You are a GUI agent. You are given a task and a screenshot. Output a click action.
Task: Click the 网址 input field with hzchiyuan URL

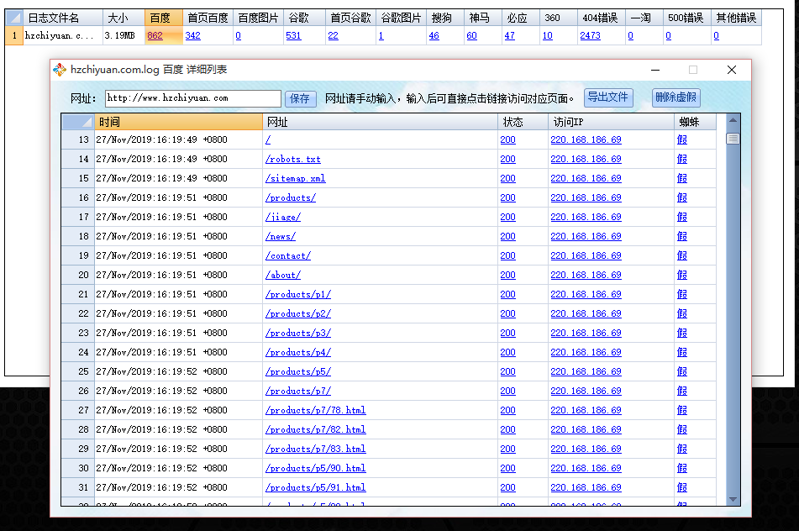[193, 98]
